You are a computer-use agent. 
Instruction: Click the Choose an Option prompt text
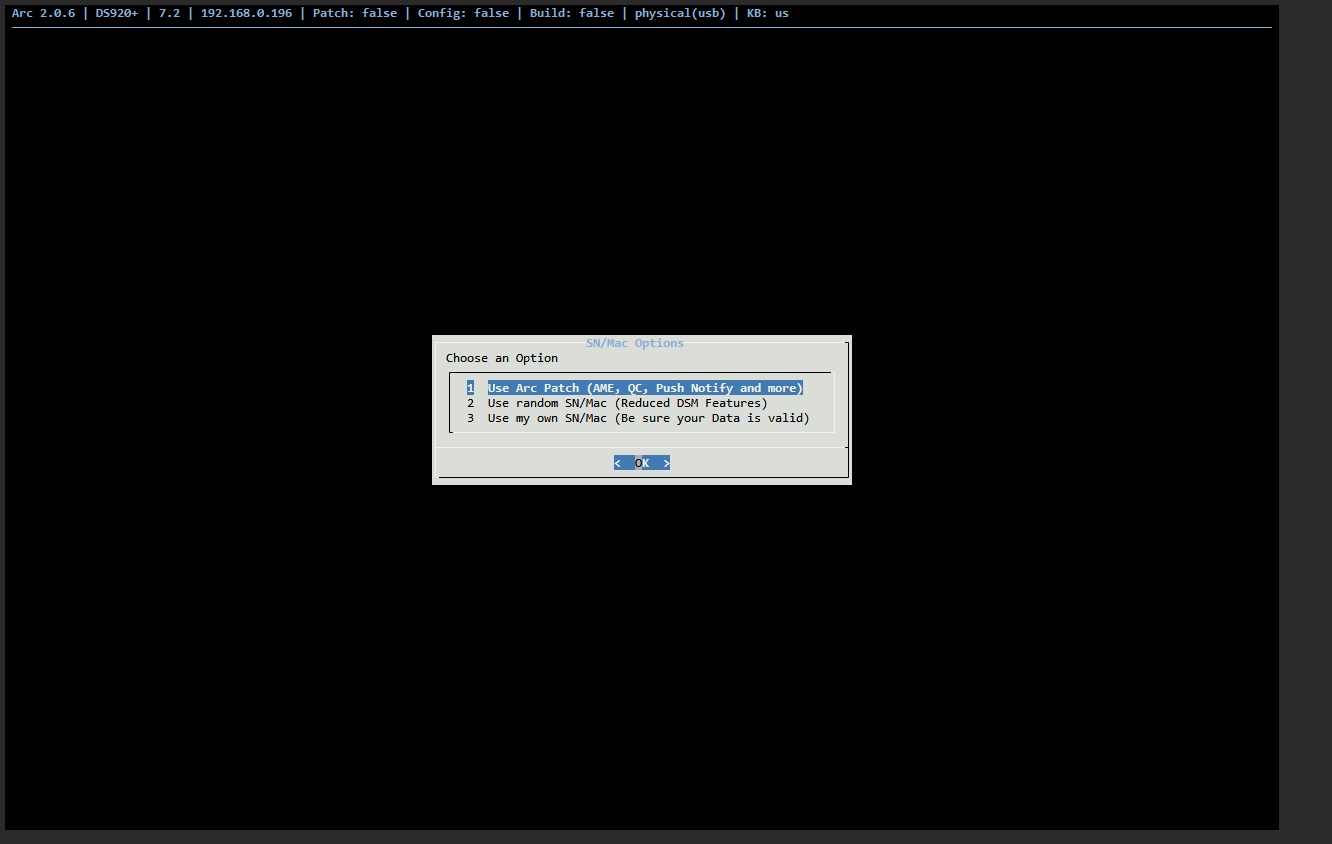(502, 358)
